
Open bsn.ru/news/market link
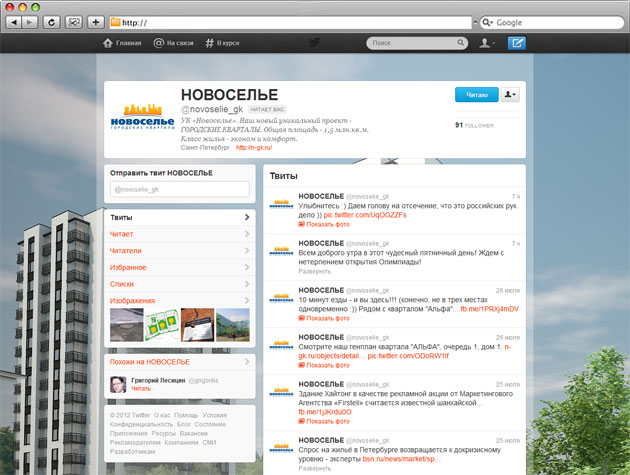coord(401,459)
